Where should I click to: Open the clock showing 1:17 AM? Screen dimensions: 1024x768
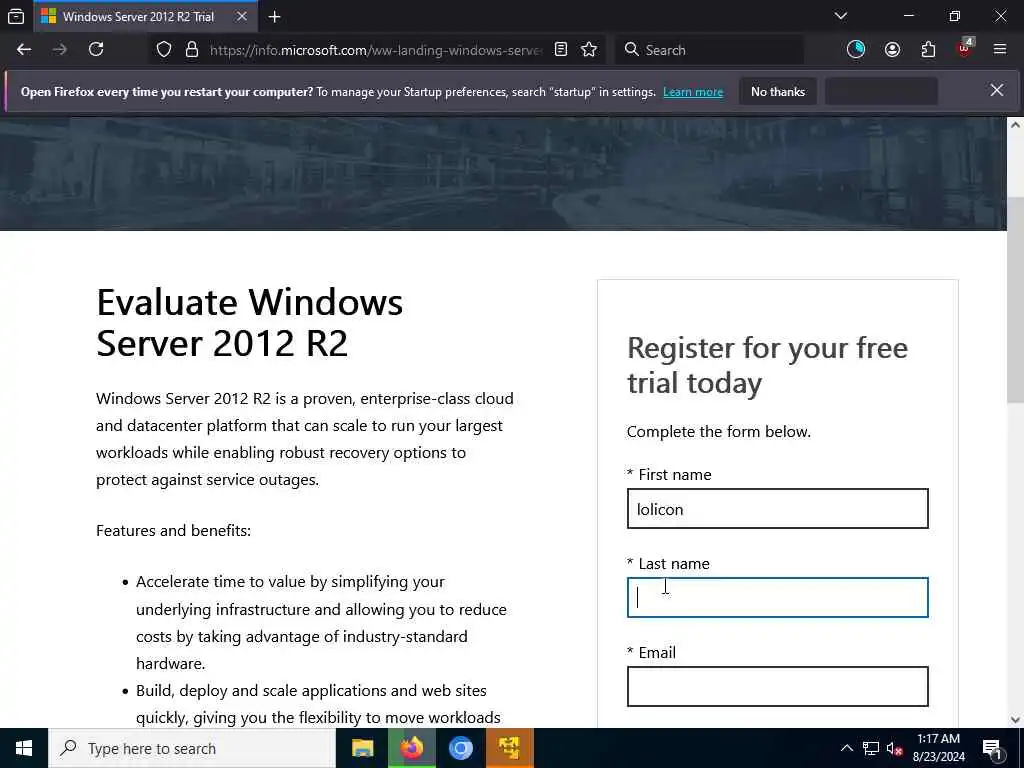[x=938, y=748]
